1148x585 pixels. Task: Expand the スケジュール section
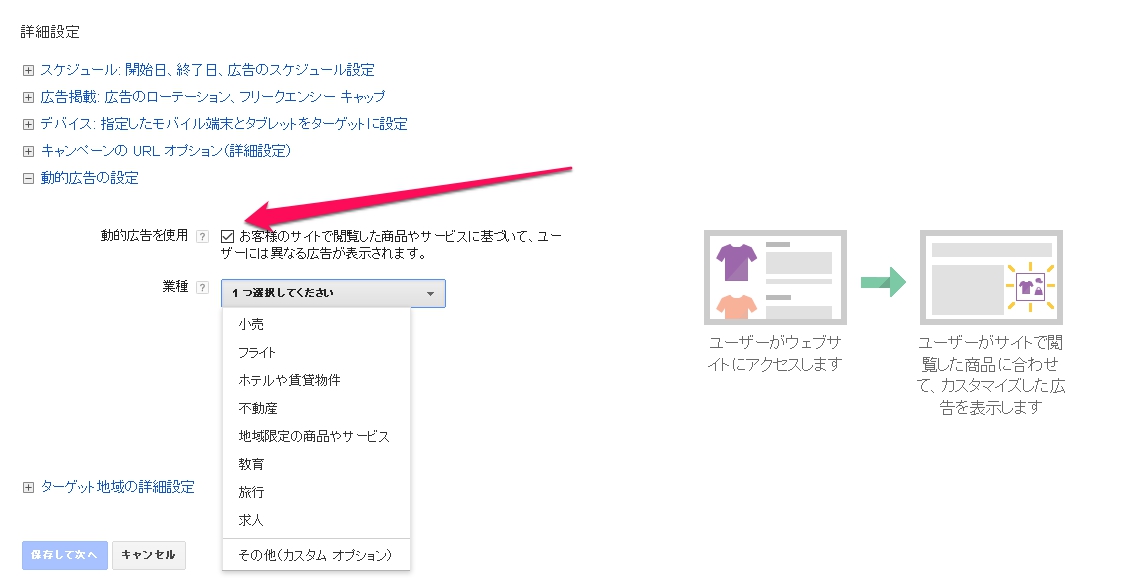(x=29, y=70)
